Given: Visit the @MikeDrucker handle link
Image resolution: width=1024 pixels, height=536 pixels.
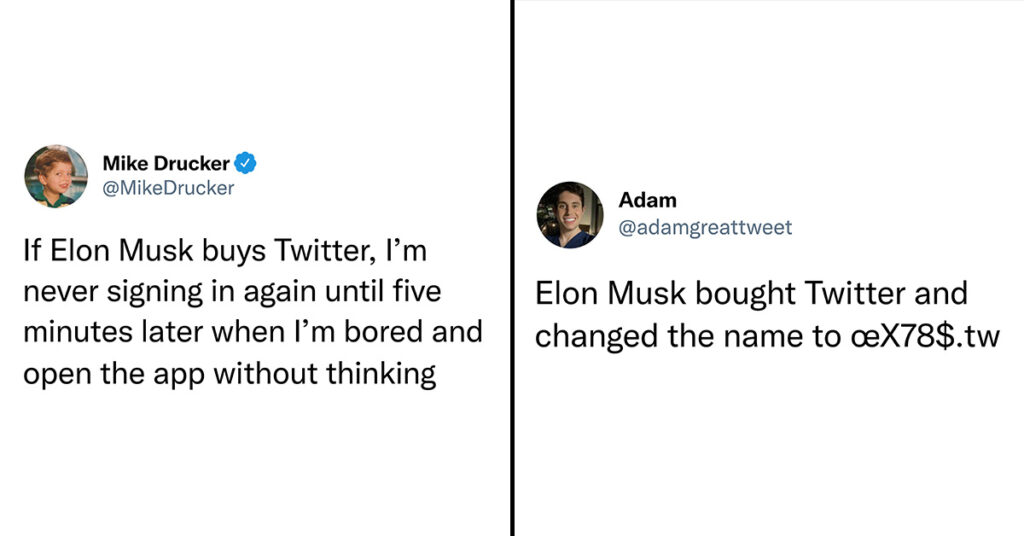Looking at the screenshot, I should [x=168, y=188].
